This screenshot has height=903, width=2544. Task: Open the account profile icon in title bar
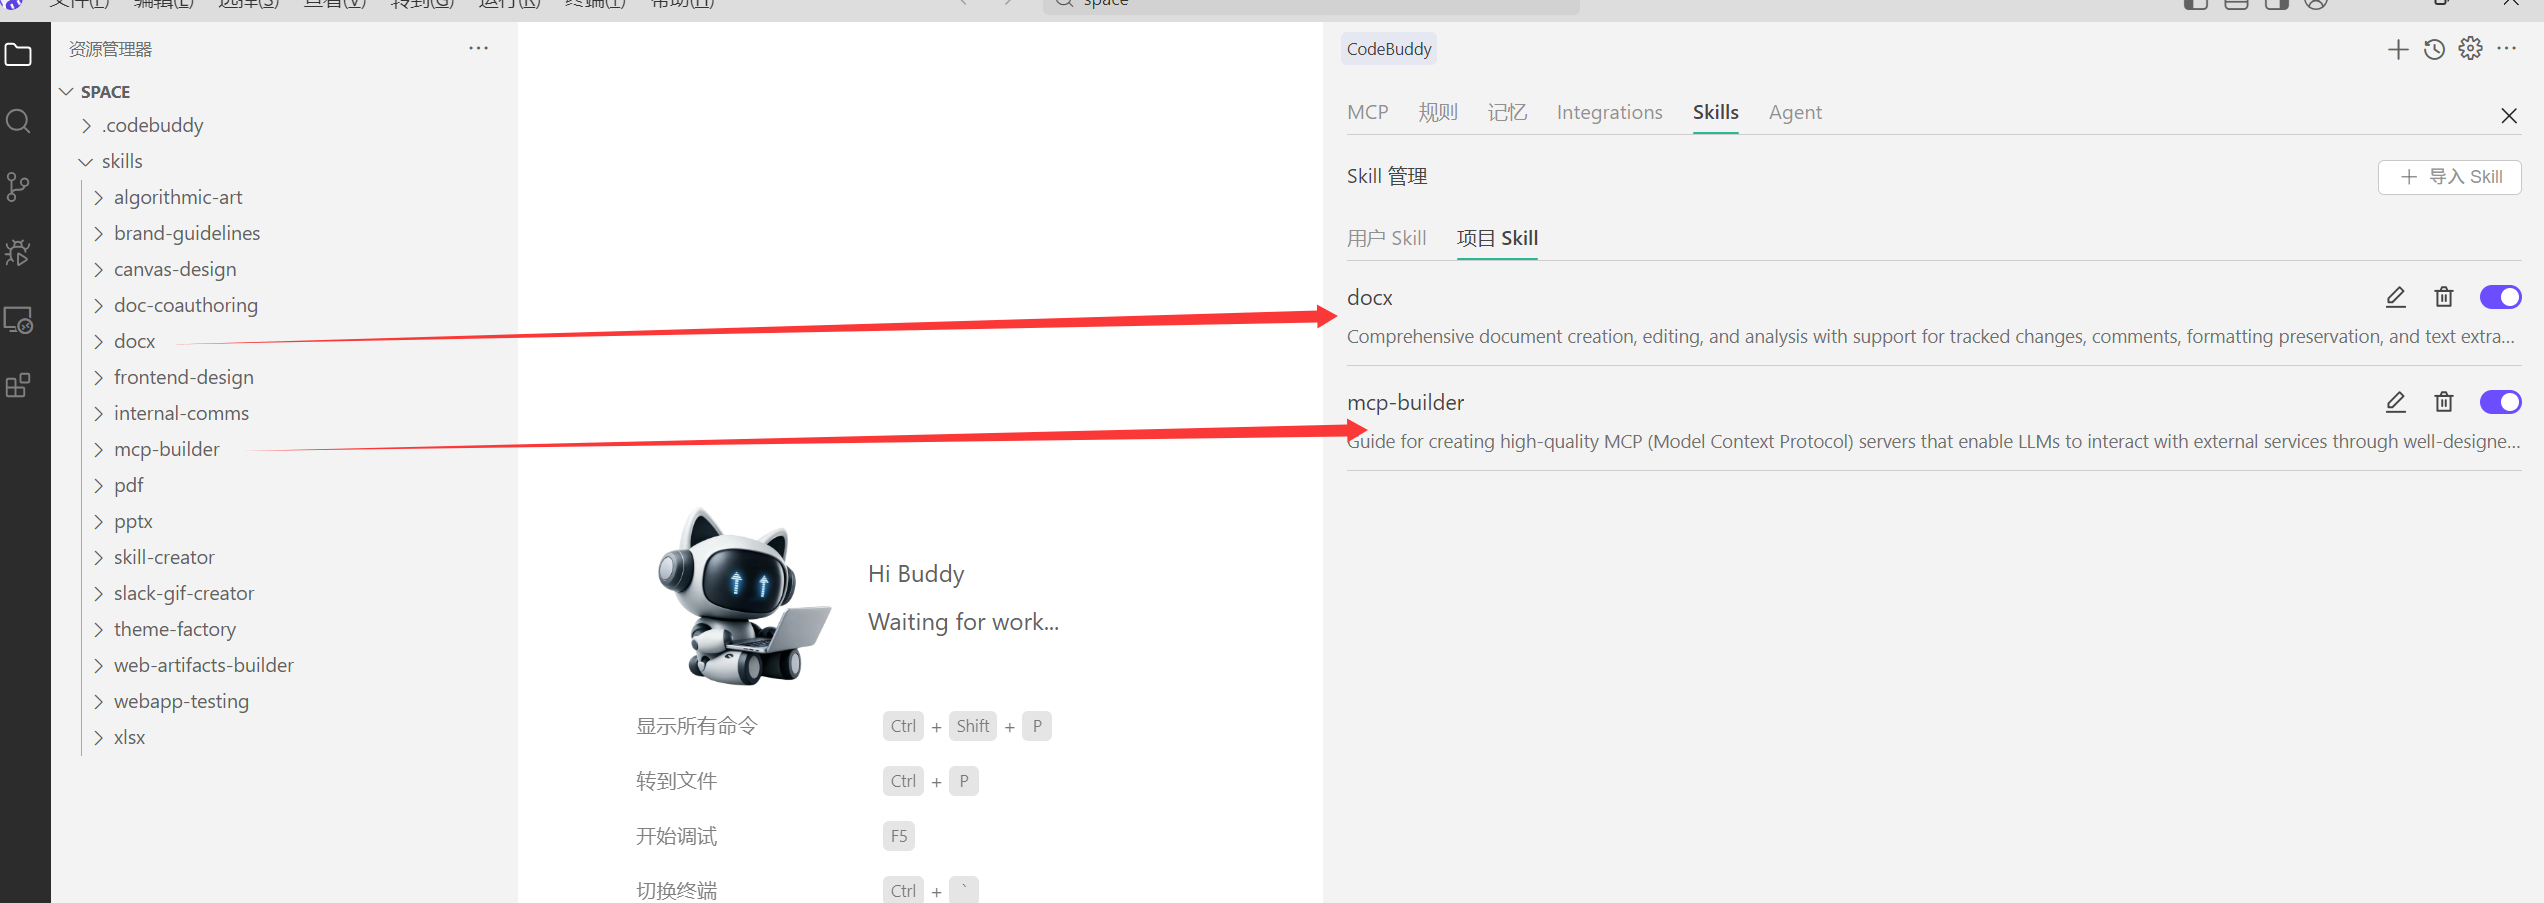(2316, 4)
